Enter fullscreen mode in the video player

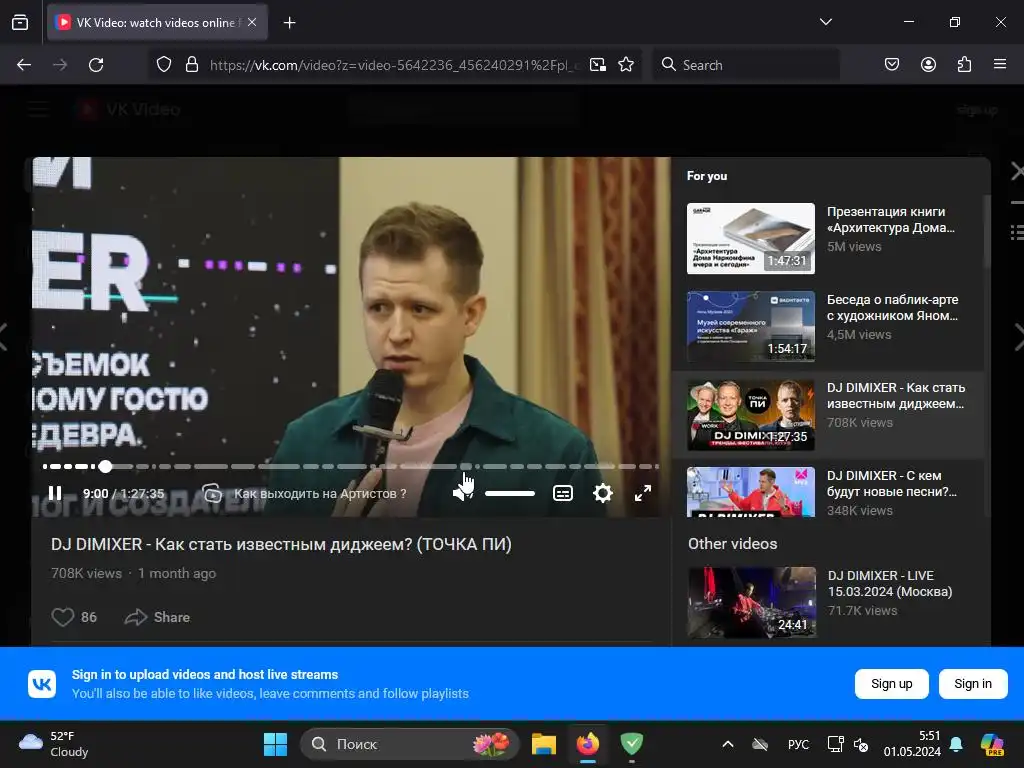(x=643, y=493)
